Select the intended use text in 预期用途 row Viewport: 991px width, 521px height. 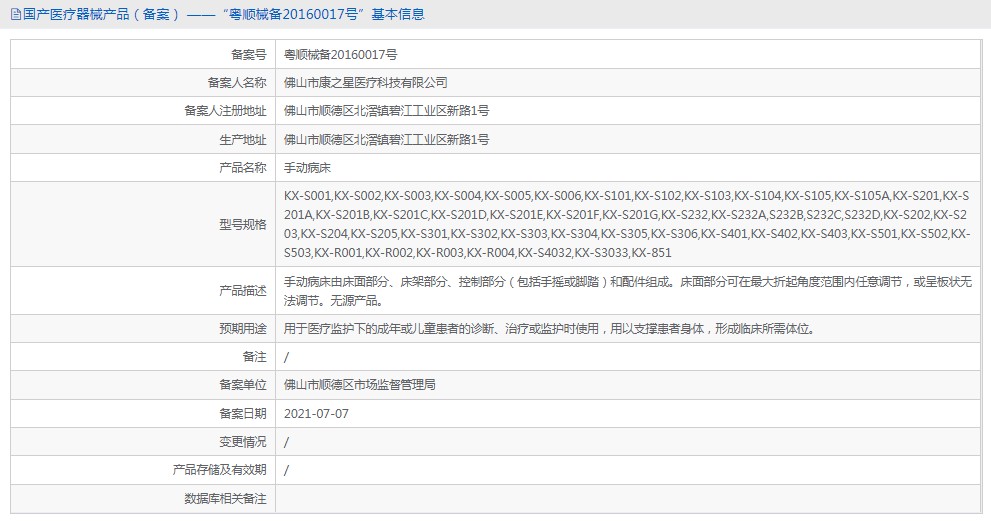point(549,329)
